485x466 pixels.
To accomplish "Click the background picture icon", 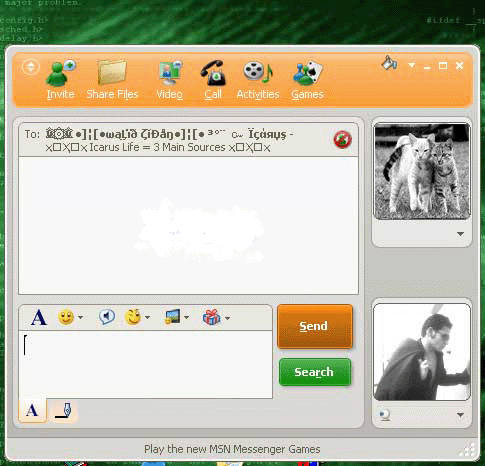I will click(173, 317).
